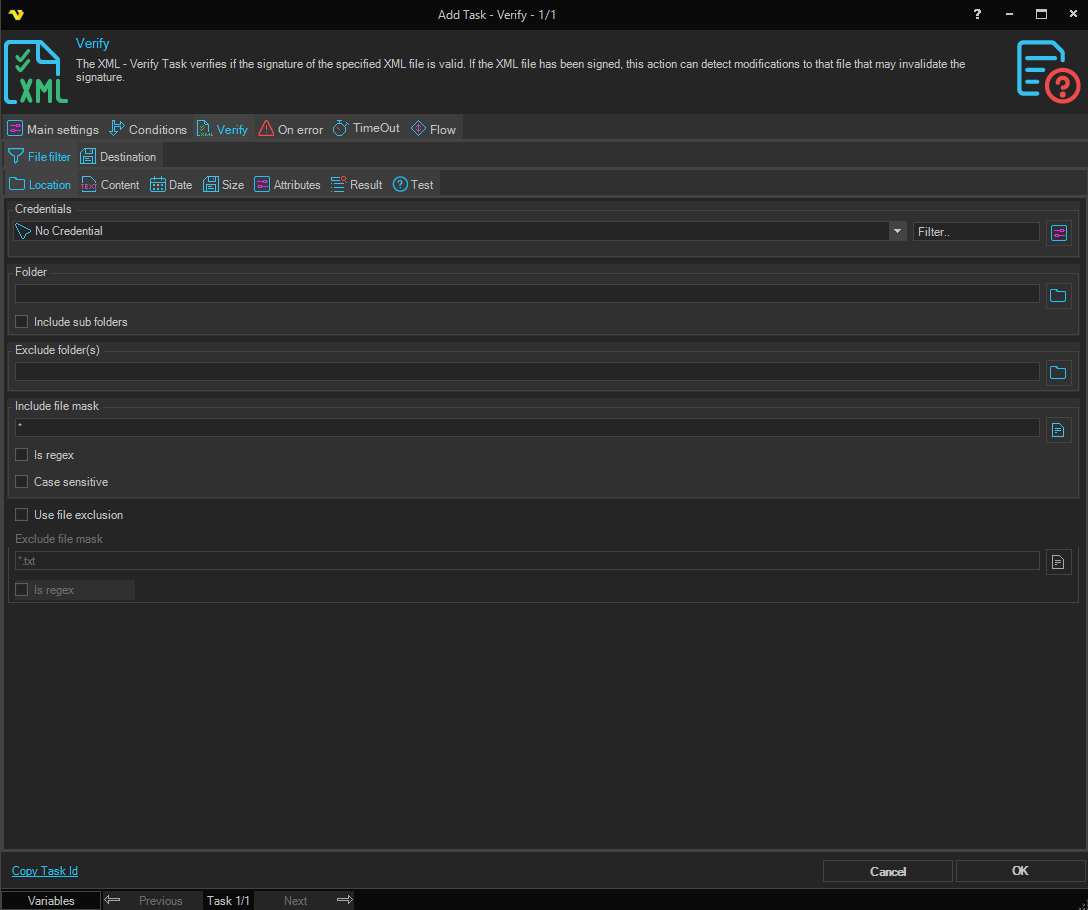Select the Destination sub-tab

[118, 157]
